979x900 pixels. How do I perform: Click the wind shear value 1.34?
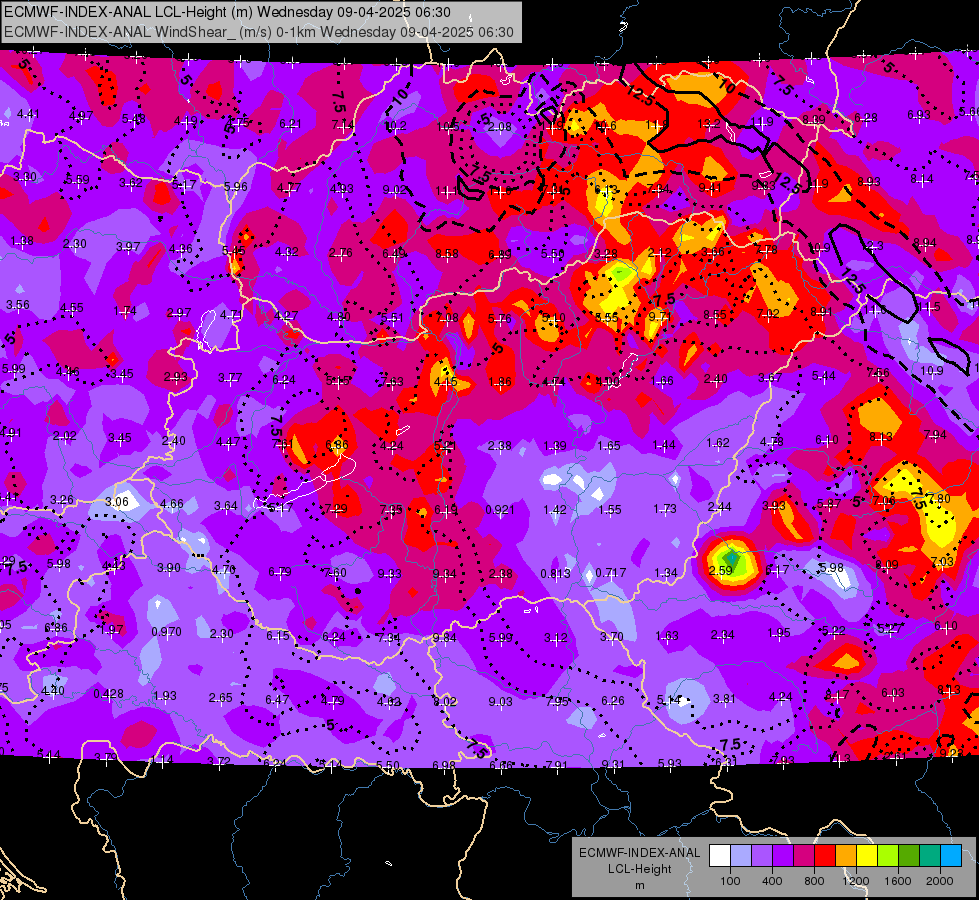click(666, 573)
